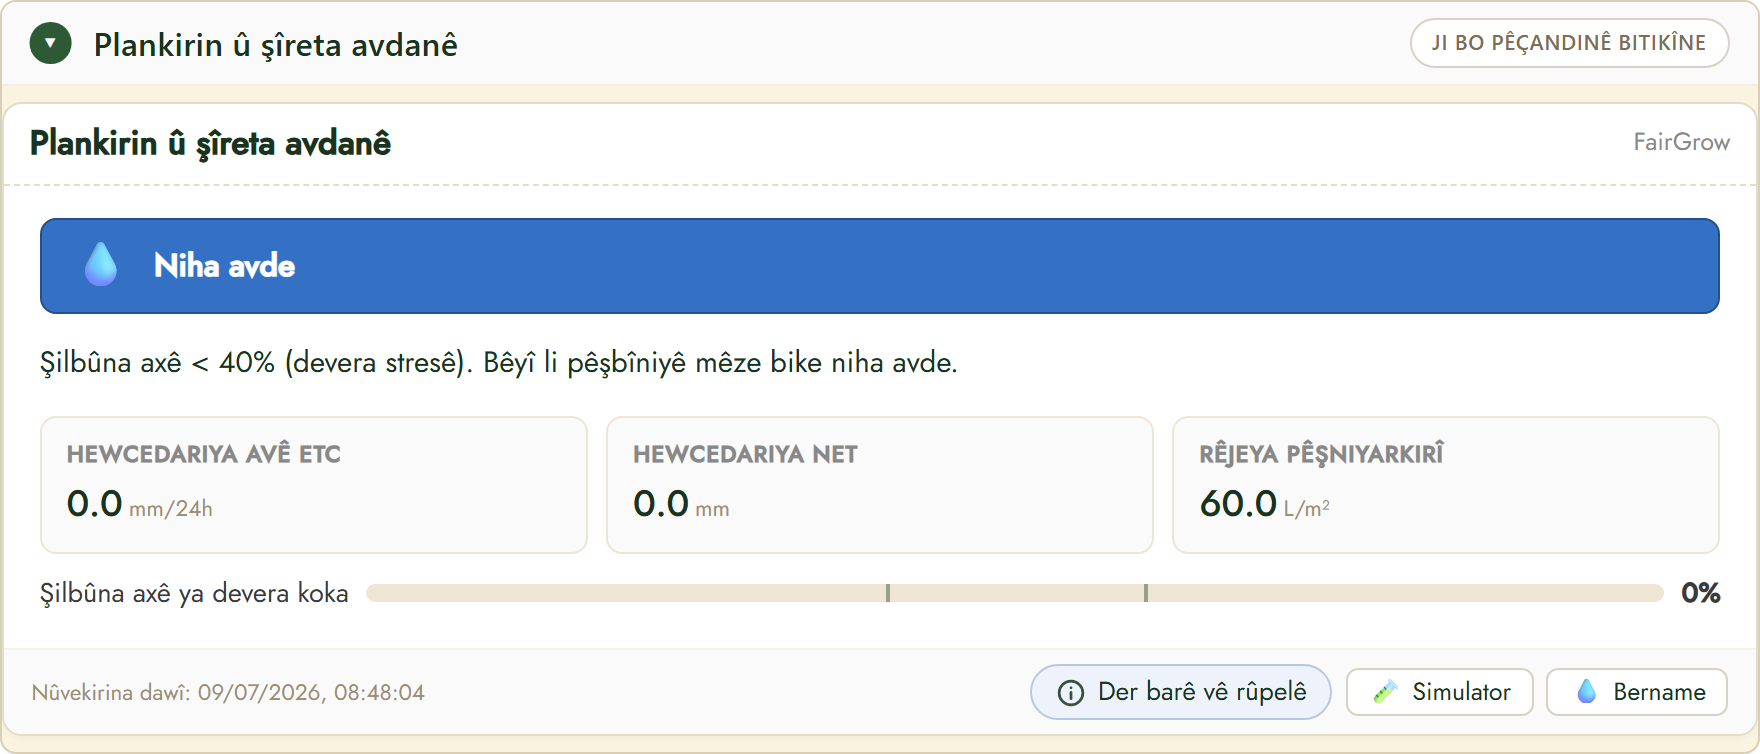The height and width of the screenshot is (754, 1760).
Task: Click the test tube Simulator icon
Action: (1385, 692)
